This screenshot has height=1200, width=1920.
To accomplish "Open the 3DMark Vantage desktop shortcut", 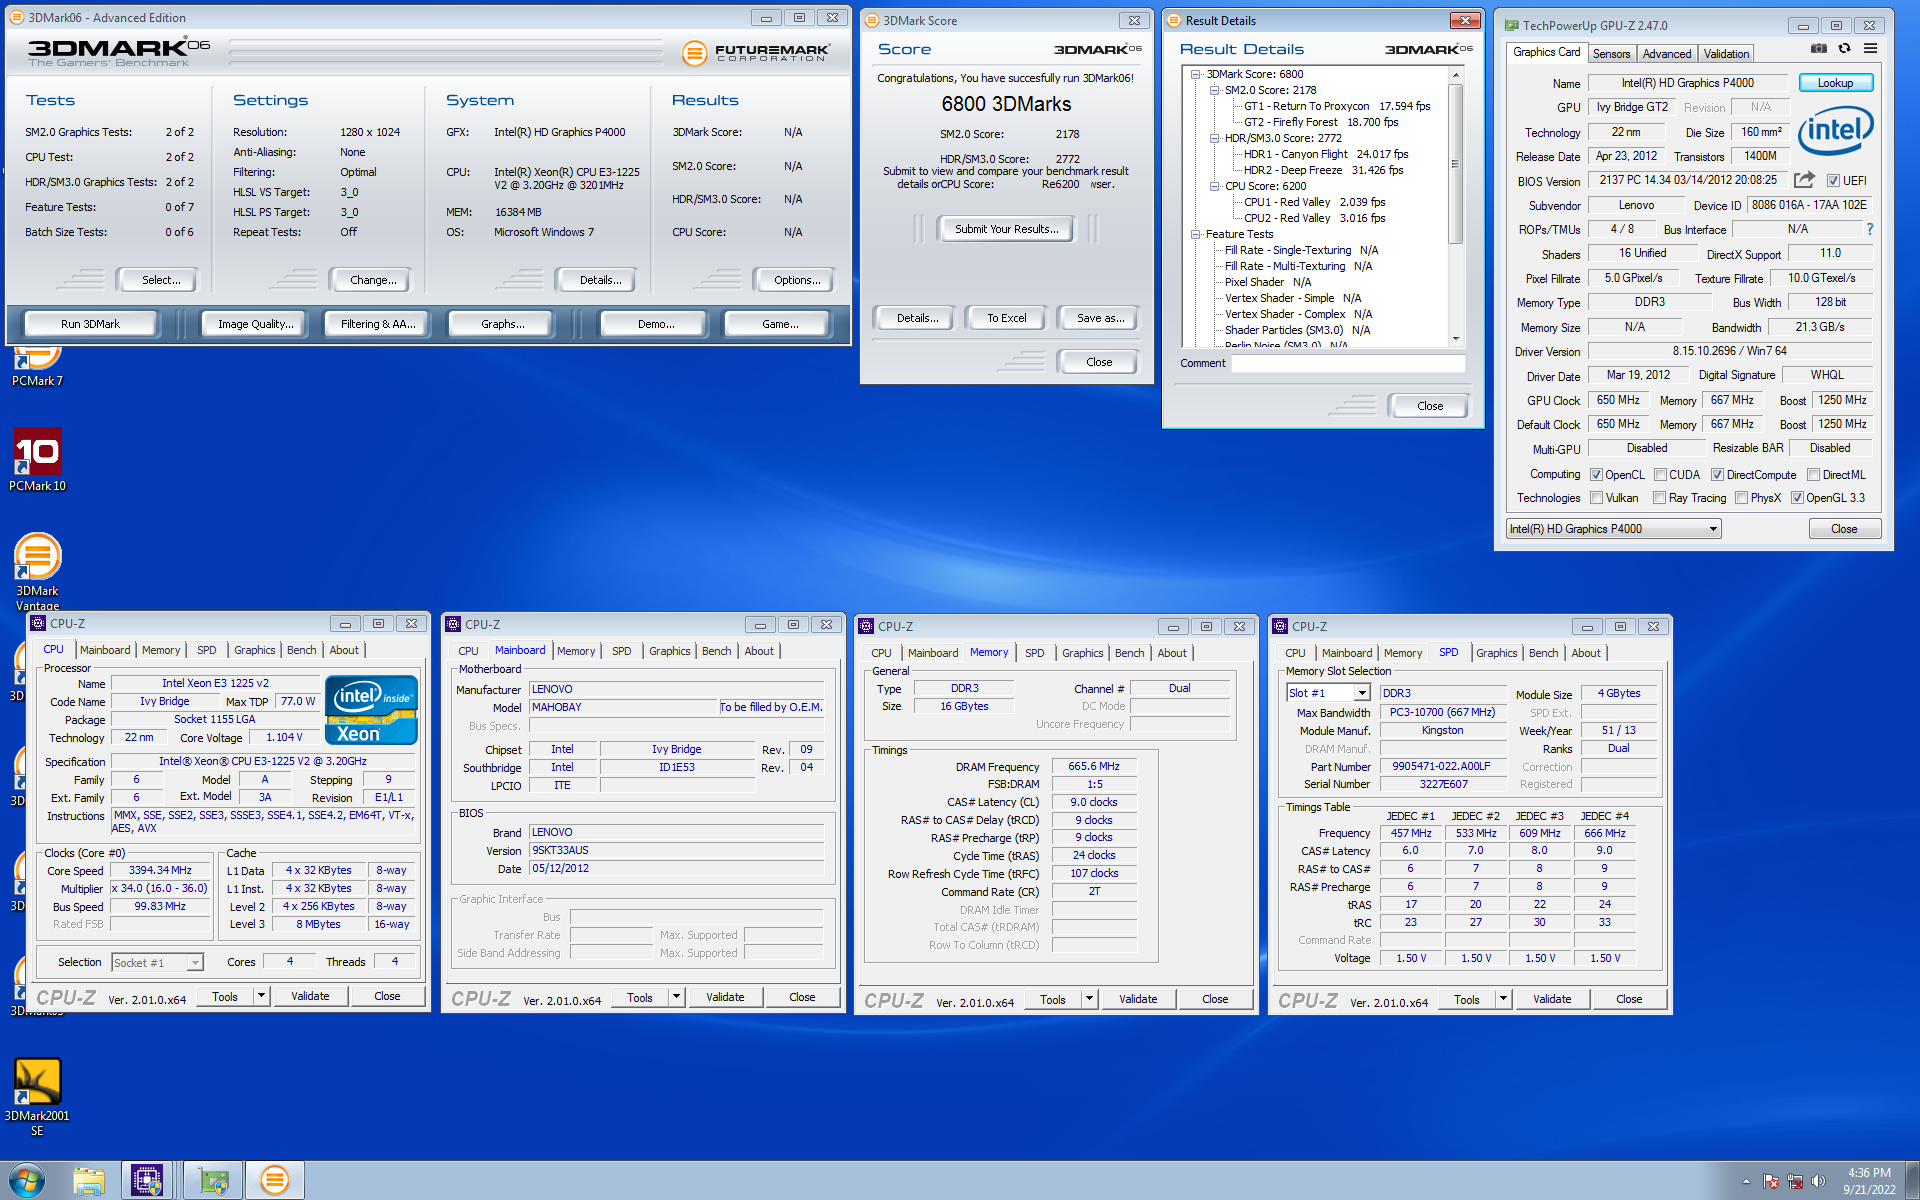I will click(37, 571).
